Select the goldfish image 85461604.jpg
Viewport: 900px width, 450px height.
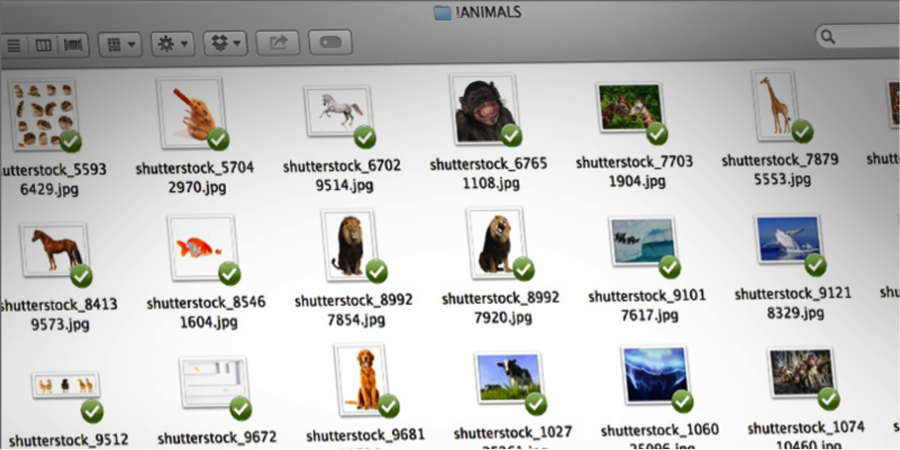click(202, 249)
